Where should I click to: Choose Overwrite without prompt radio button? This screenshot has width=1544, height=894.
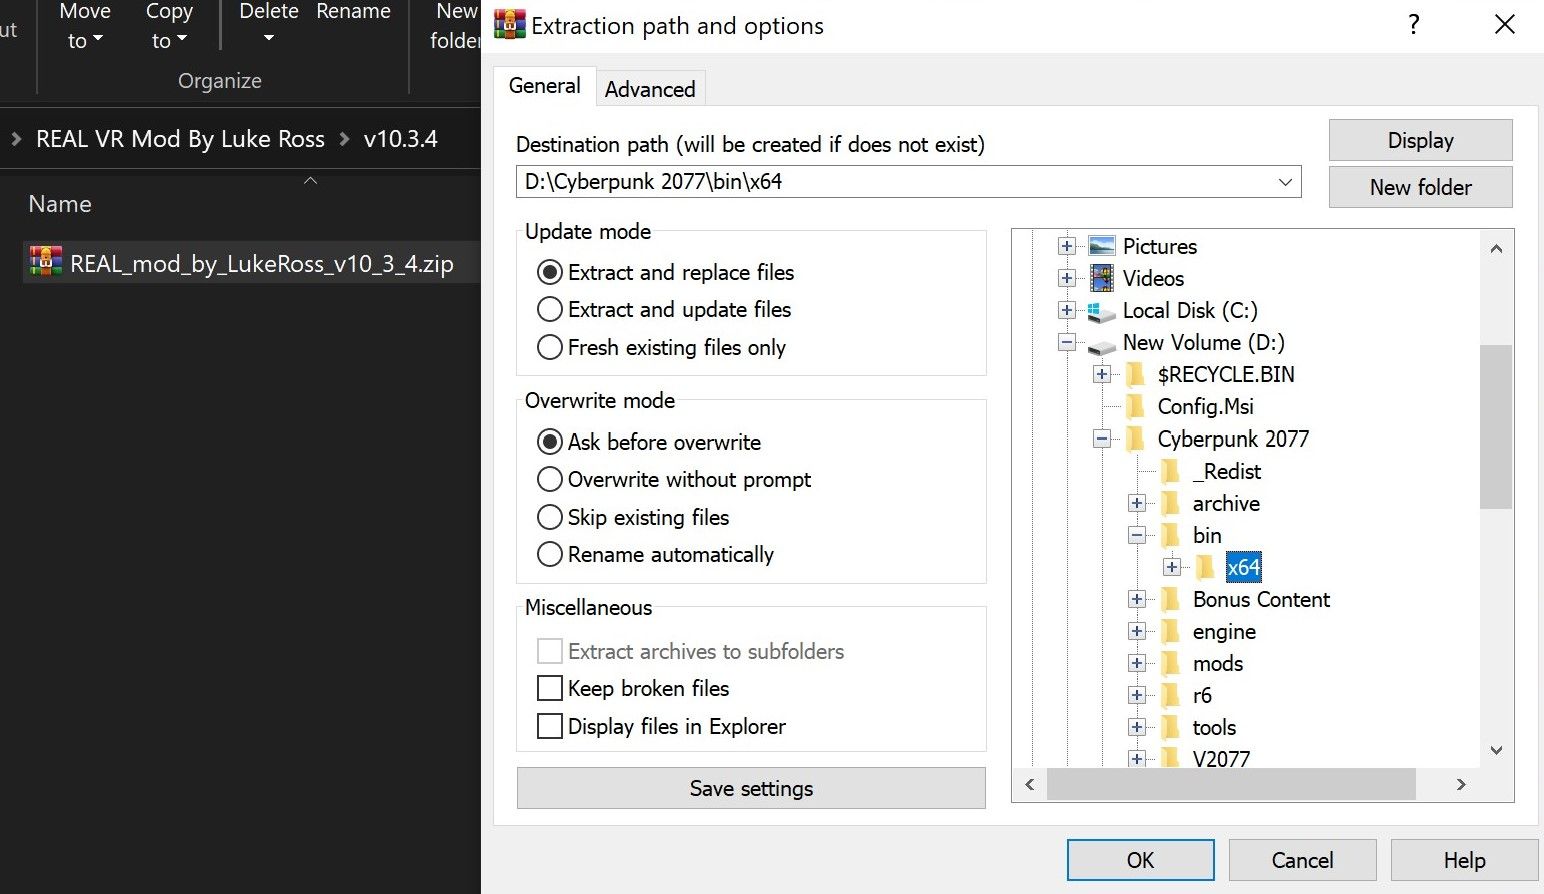(x=550, y=480)
